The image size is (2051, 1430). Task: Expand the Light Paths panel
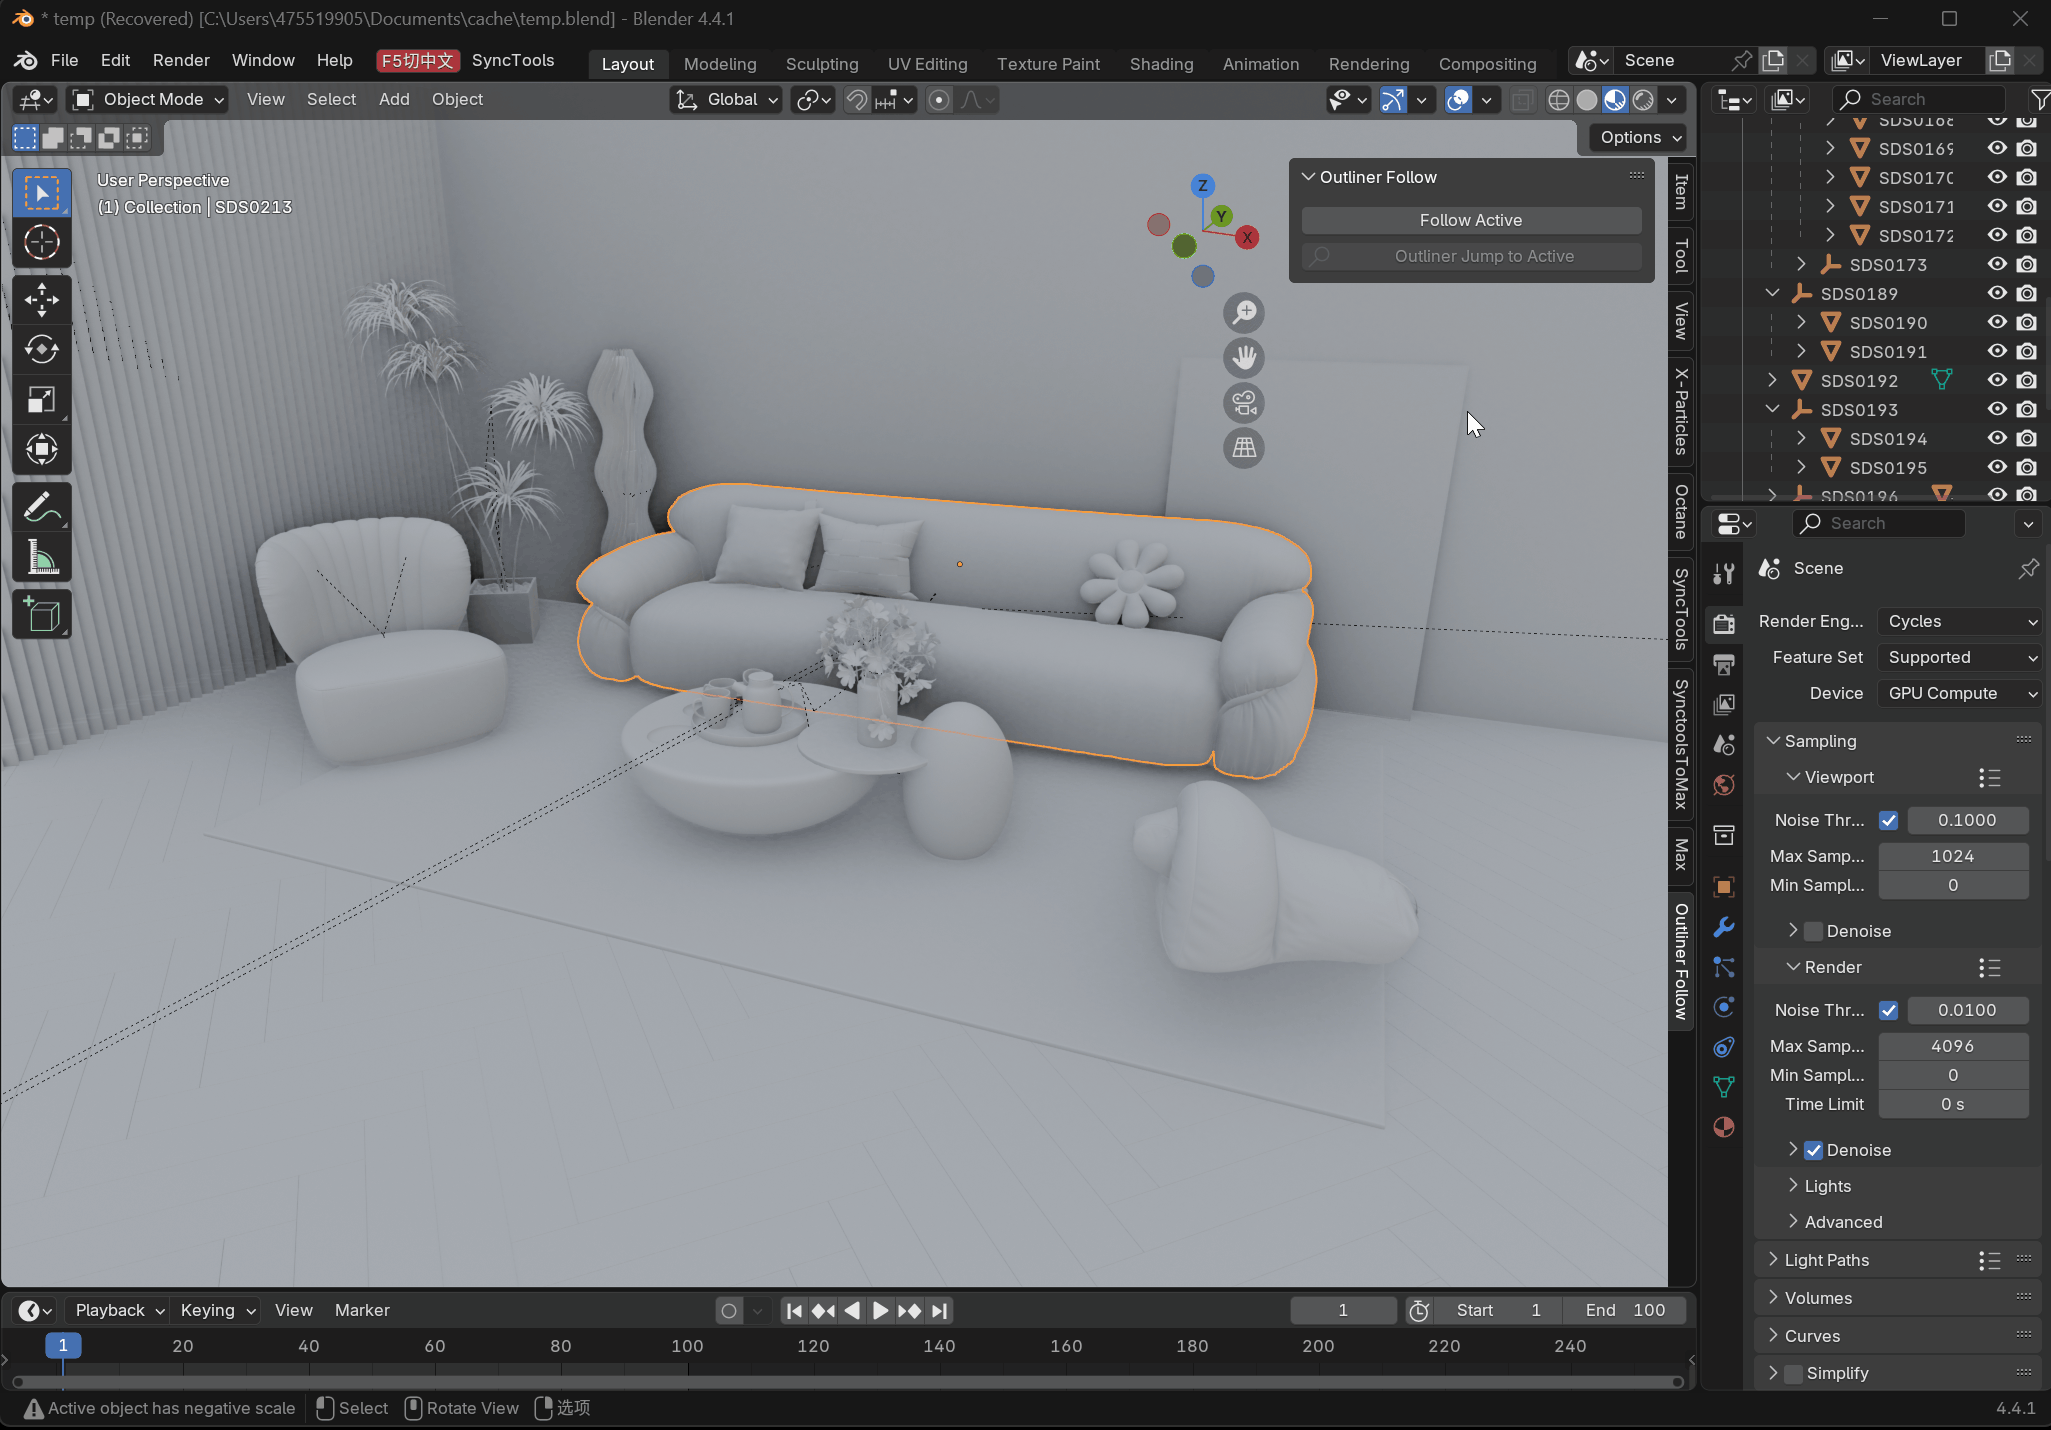coord(1826,1260)
